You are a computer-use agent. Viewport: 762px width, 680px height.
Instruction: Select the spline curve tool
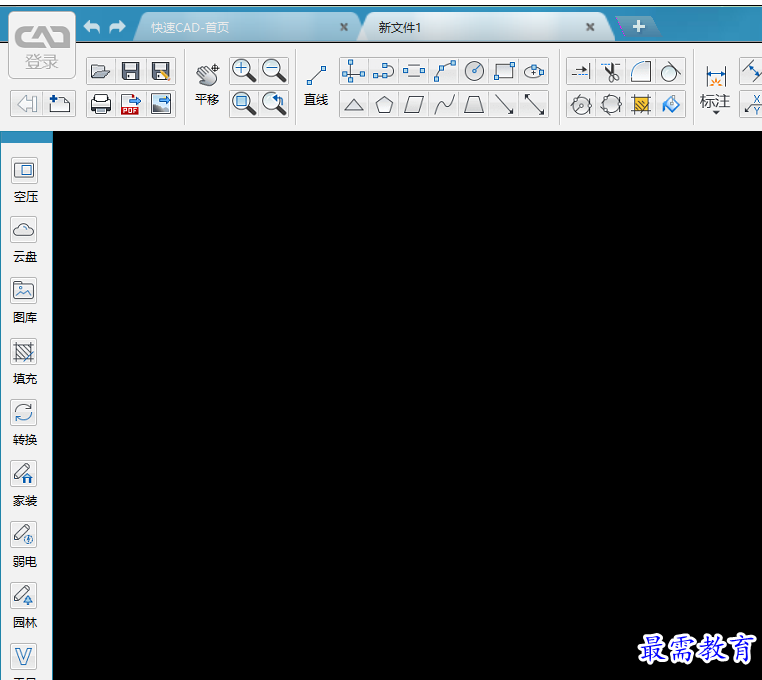444,104
